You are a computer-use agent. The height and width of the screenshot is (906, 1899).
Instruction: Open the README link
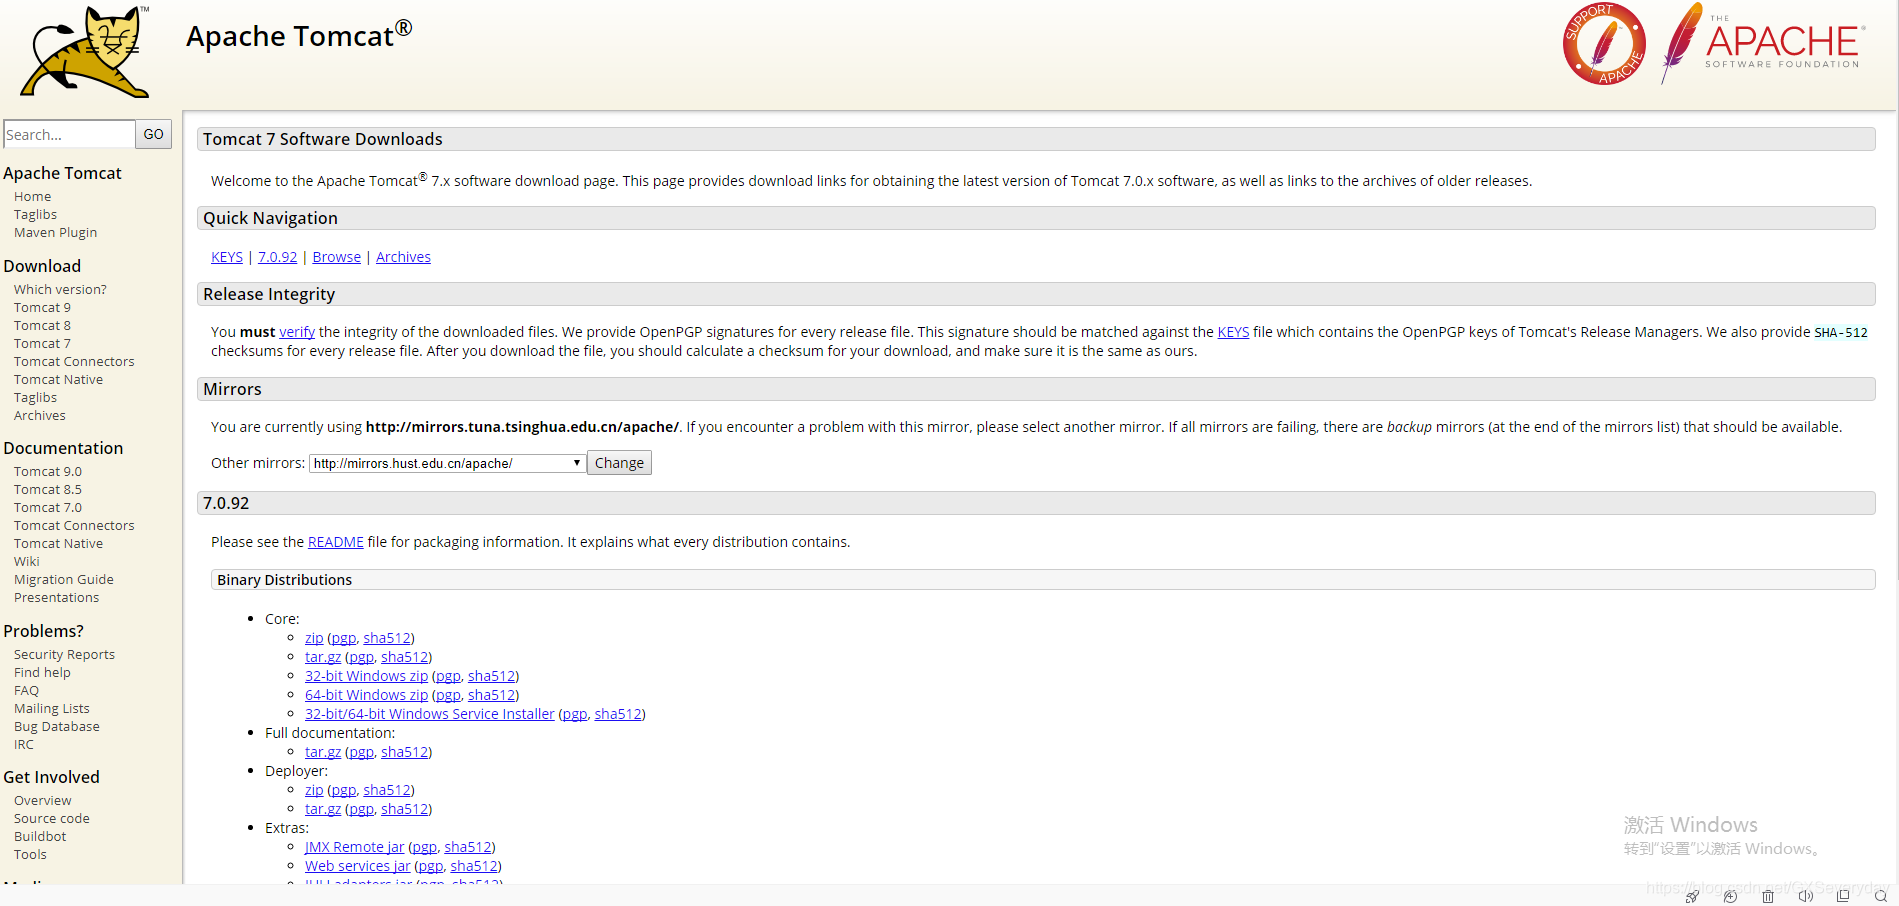[336, 542]
